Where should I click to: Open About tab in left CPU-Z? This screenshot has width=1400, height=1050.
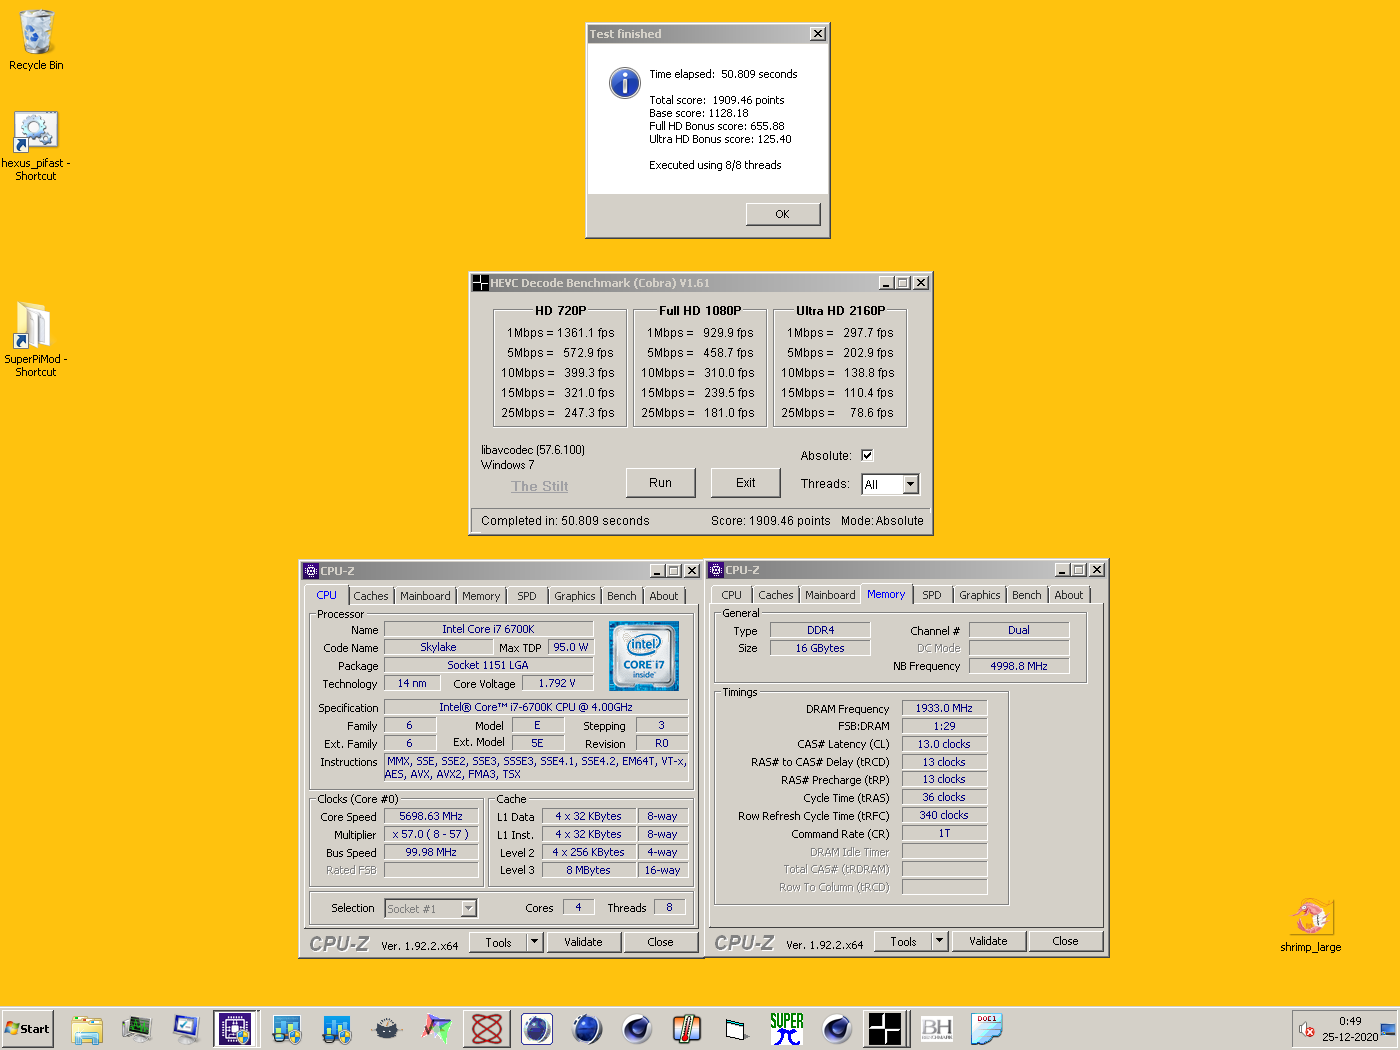(664, 596)
